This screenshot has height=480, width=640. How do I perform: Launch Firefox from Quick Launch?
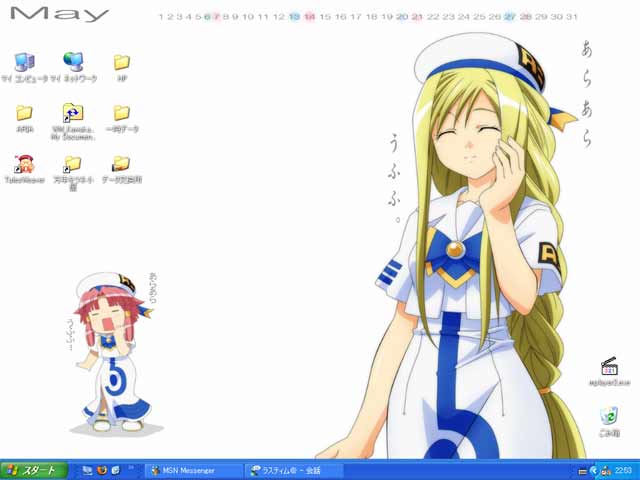pyautogui.click(x=102, y=471)
